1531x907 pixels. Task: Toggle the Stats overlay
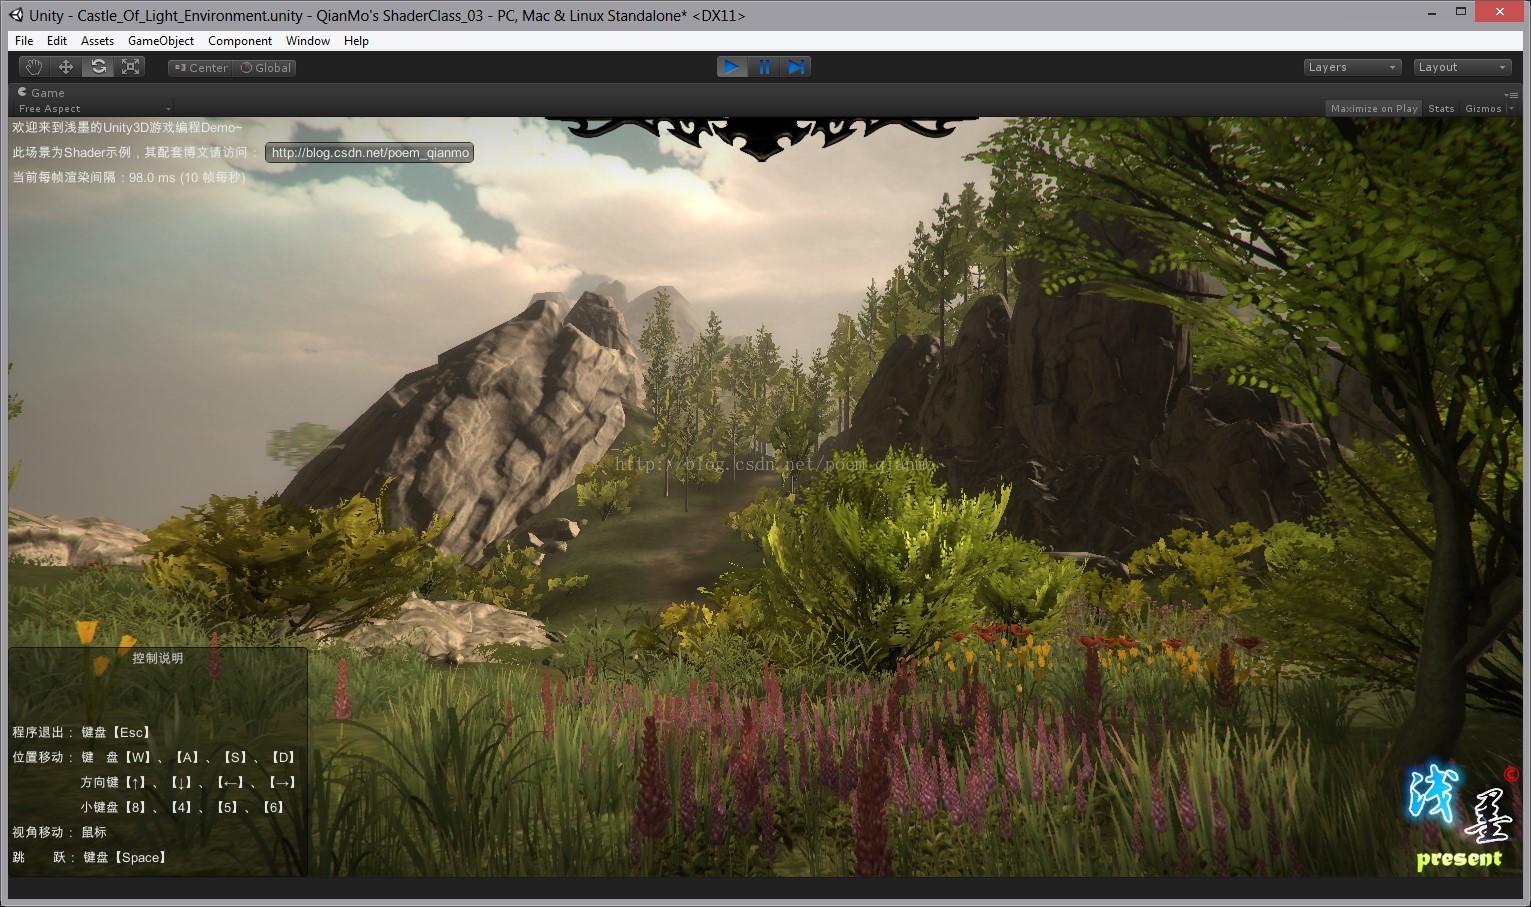pos(1441,109)
